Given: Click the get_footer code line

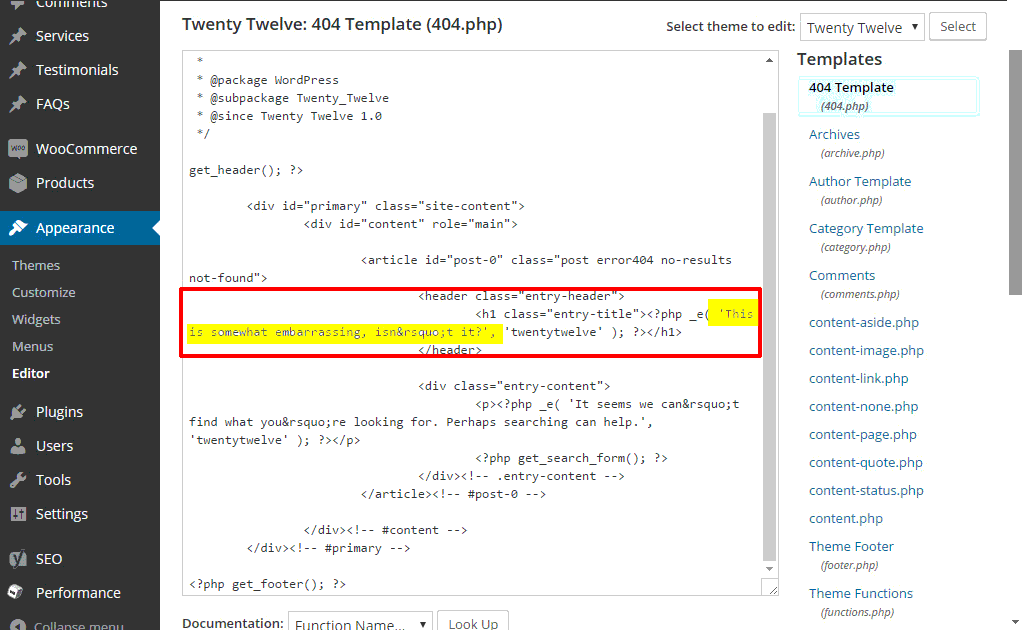Looking at the screenshot, I should click(268, 584).
